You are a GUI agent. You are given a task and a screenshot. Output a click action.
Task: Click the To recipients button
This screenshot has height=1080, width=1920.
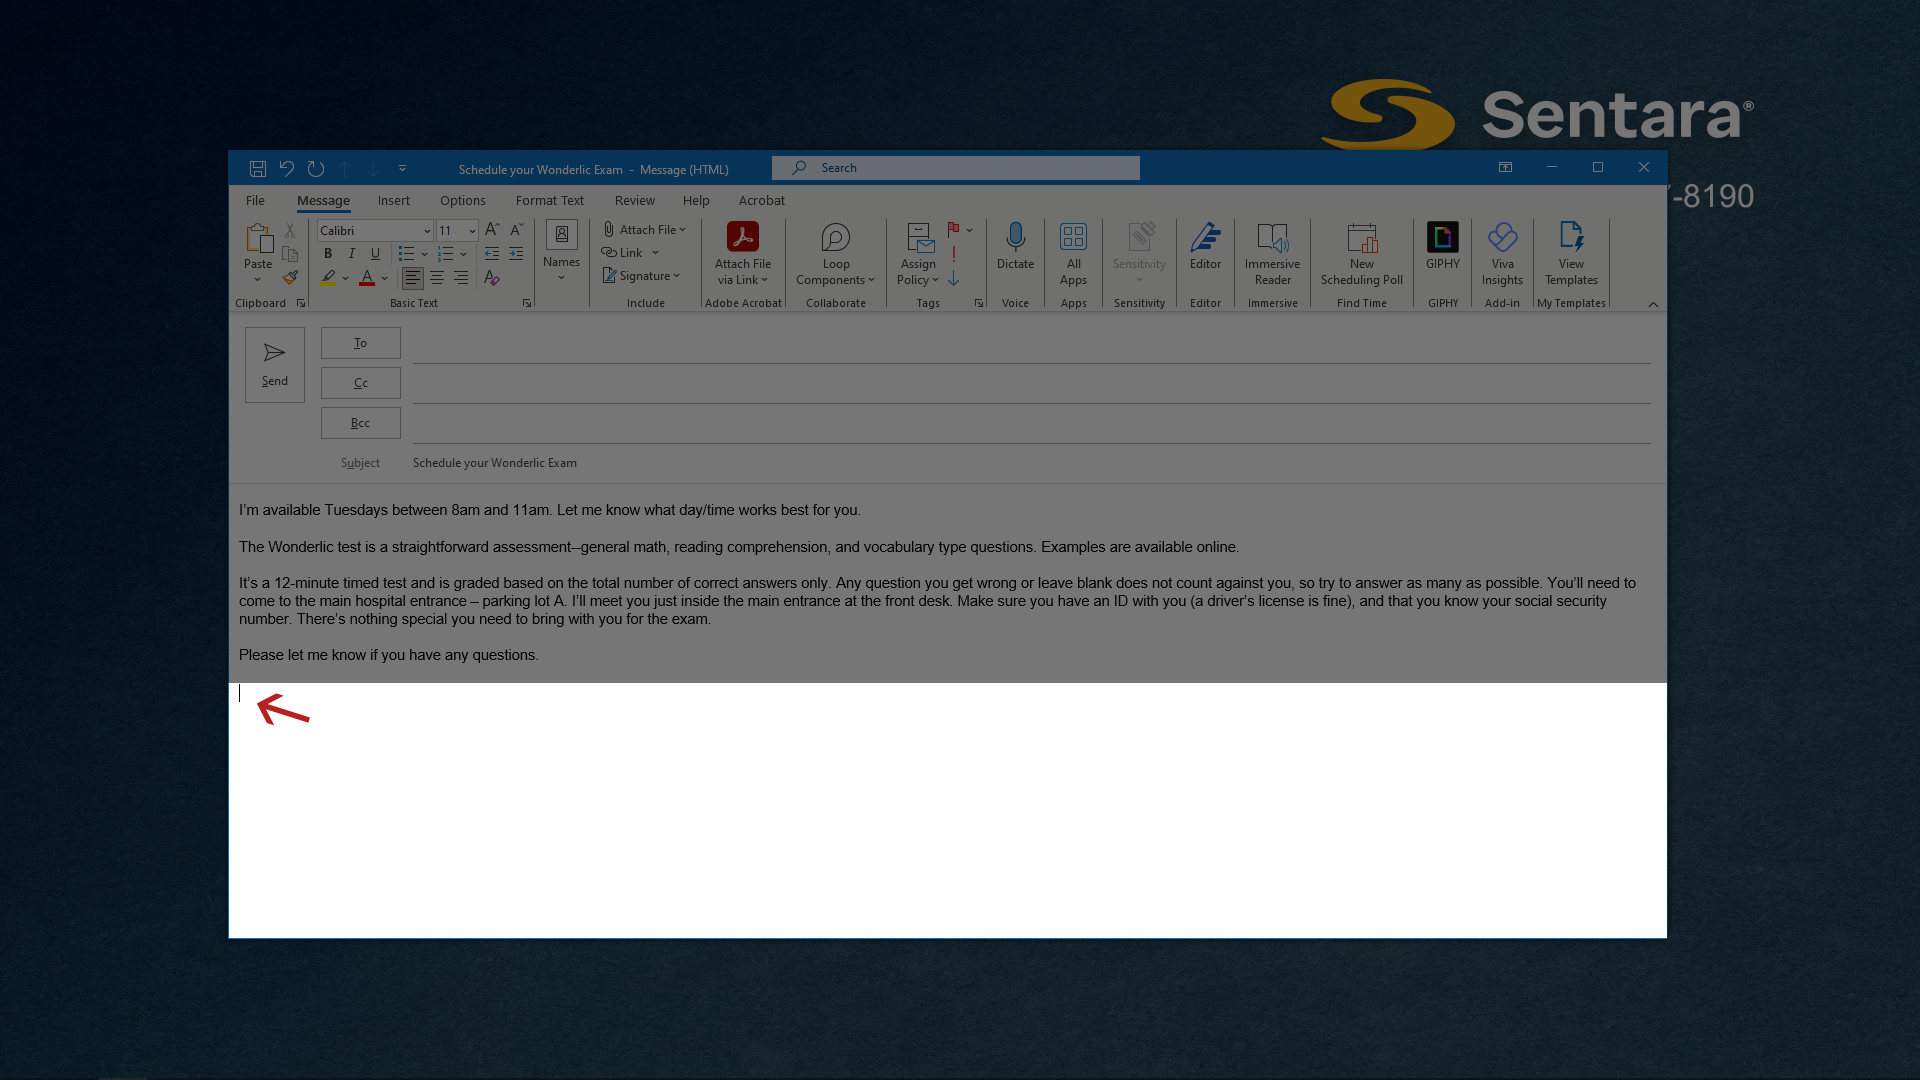click(x=361, y=343)
